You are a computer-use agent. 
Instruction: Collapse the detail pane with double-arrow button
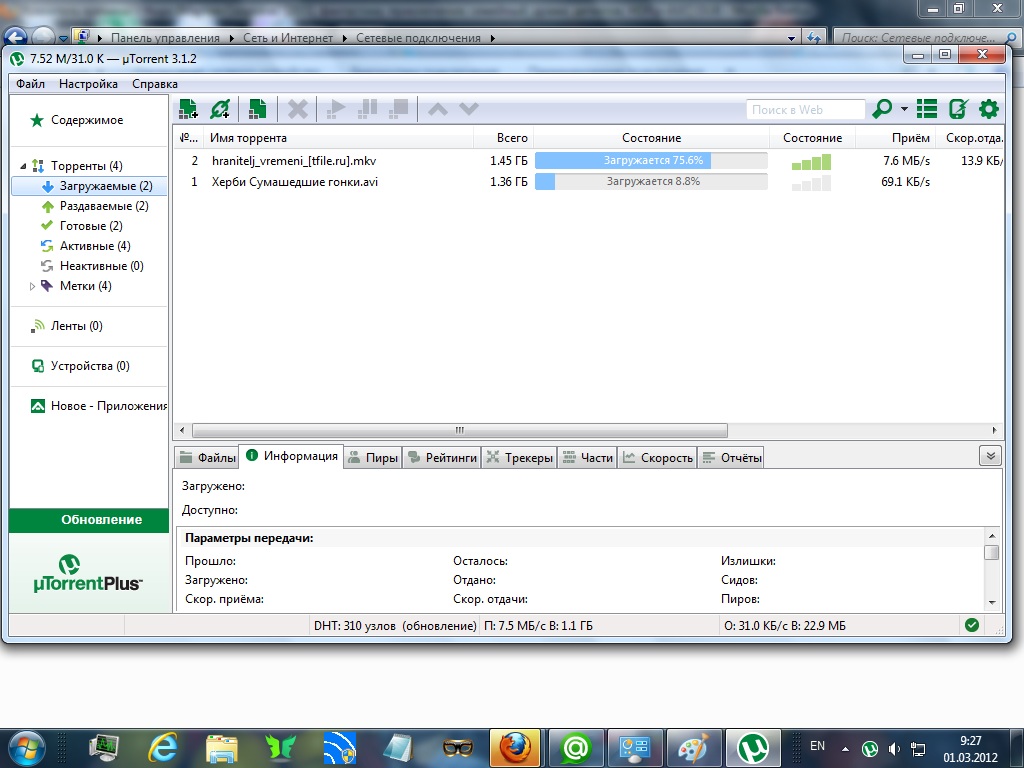pos(989,456)
